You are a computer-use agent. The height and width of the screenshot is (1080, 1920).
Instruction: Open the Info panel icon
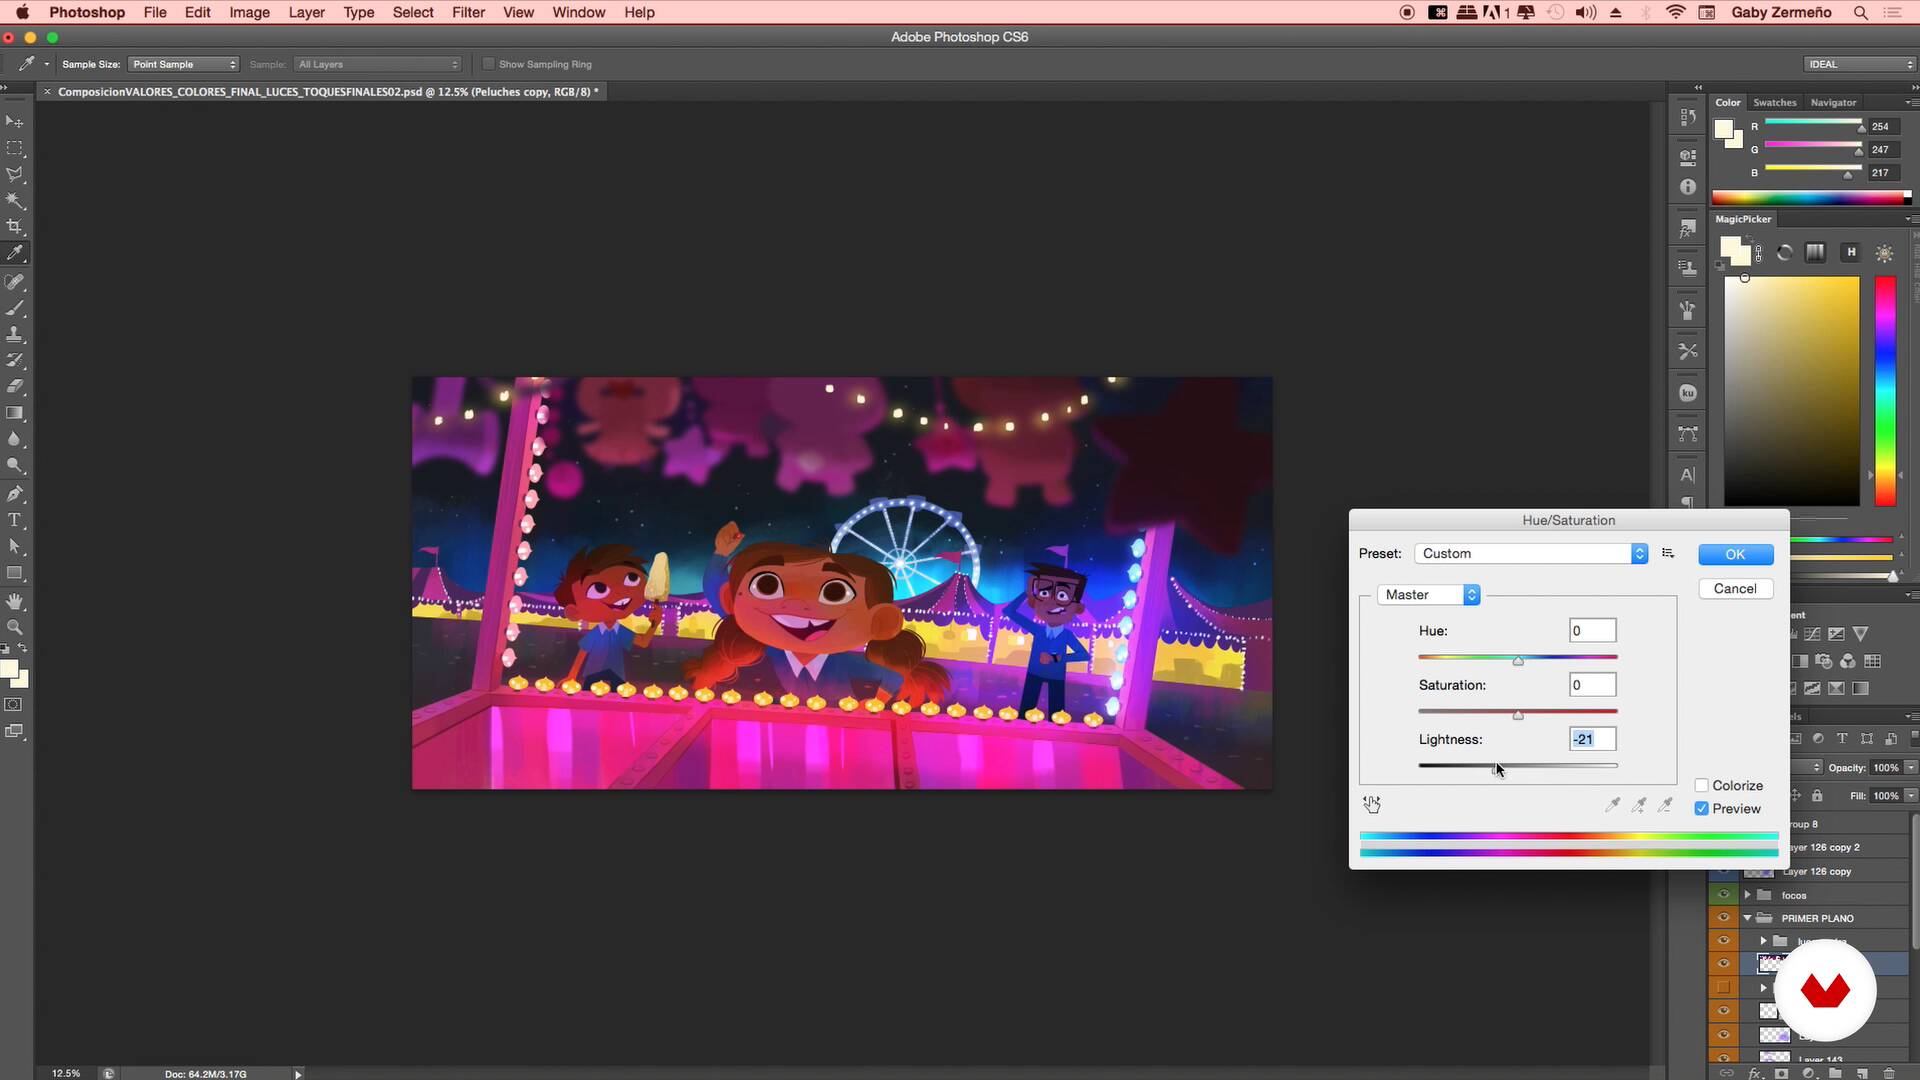[1688, 187]
